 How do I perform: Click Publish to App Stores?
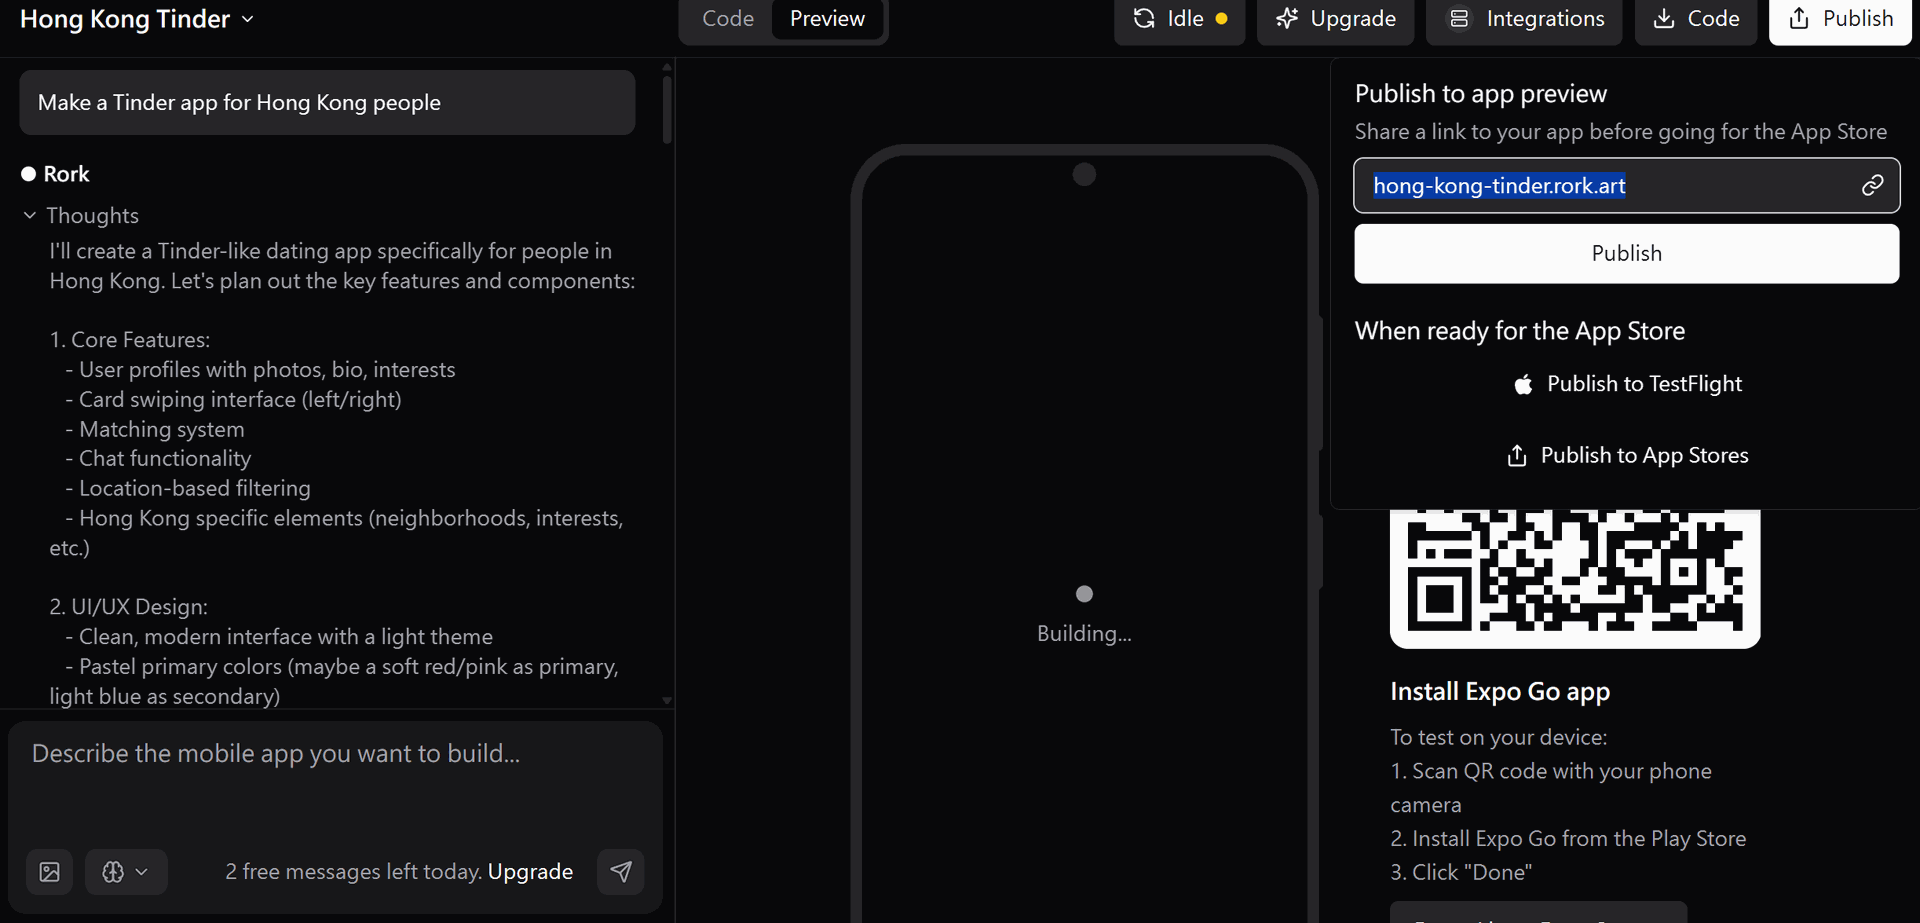pos(1626,456)
